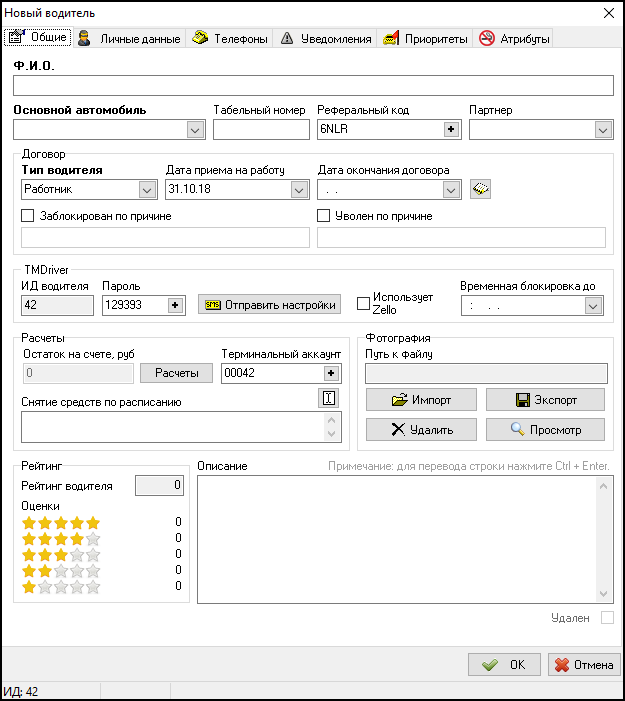625x701 pixels.
Task: Expand the 'Основной автомобиль' dropdown
Action: pos(194,129)
